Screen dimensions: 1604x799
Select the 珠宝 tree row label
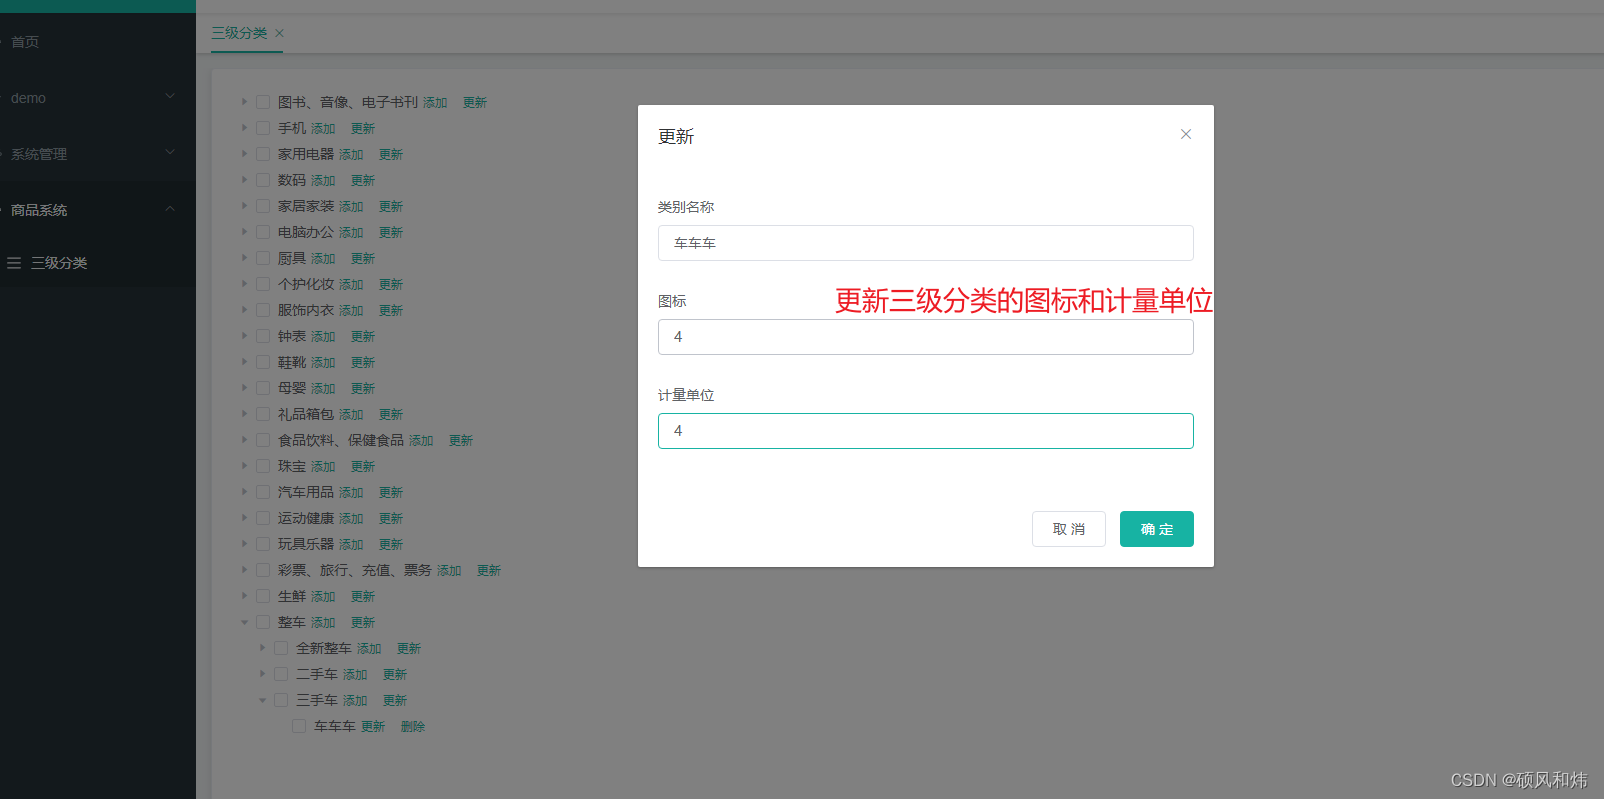coord(292,466)
